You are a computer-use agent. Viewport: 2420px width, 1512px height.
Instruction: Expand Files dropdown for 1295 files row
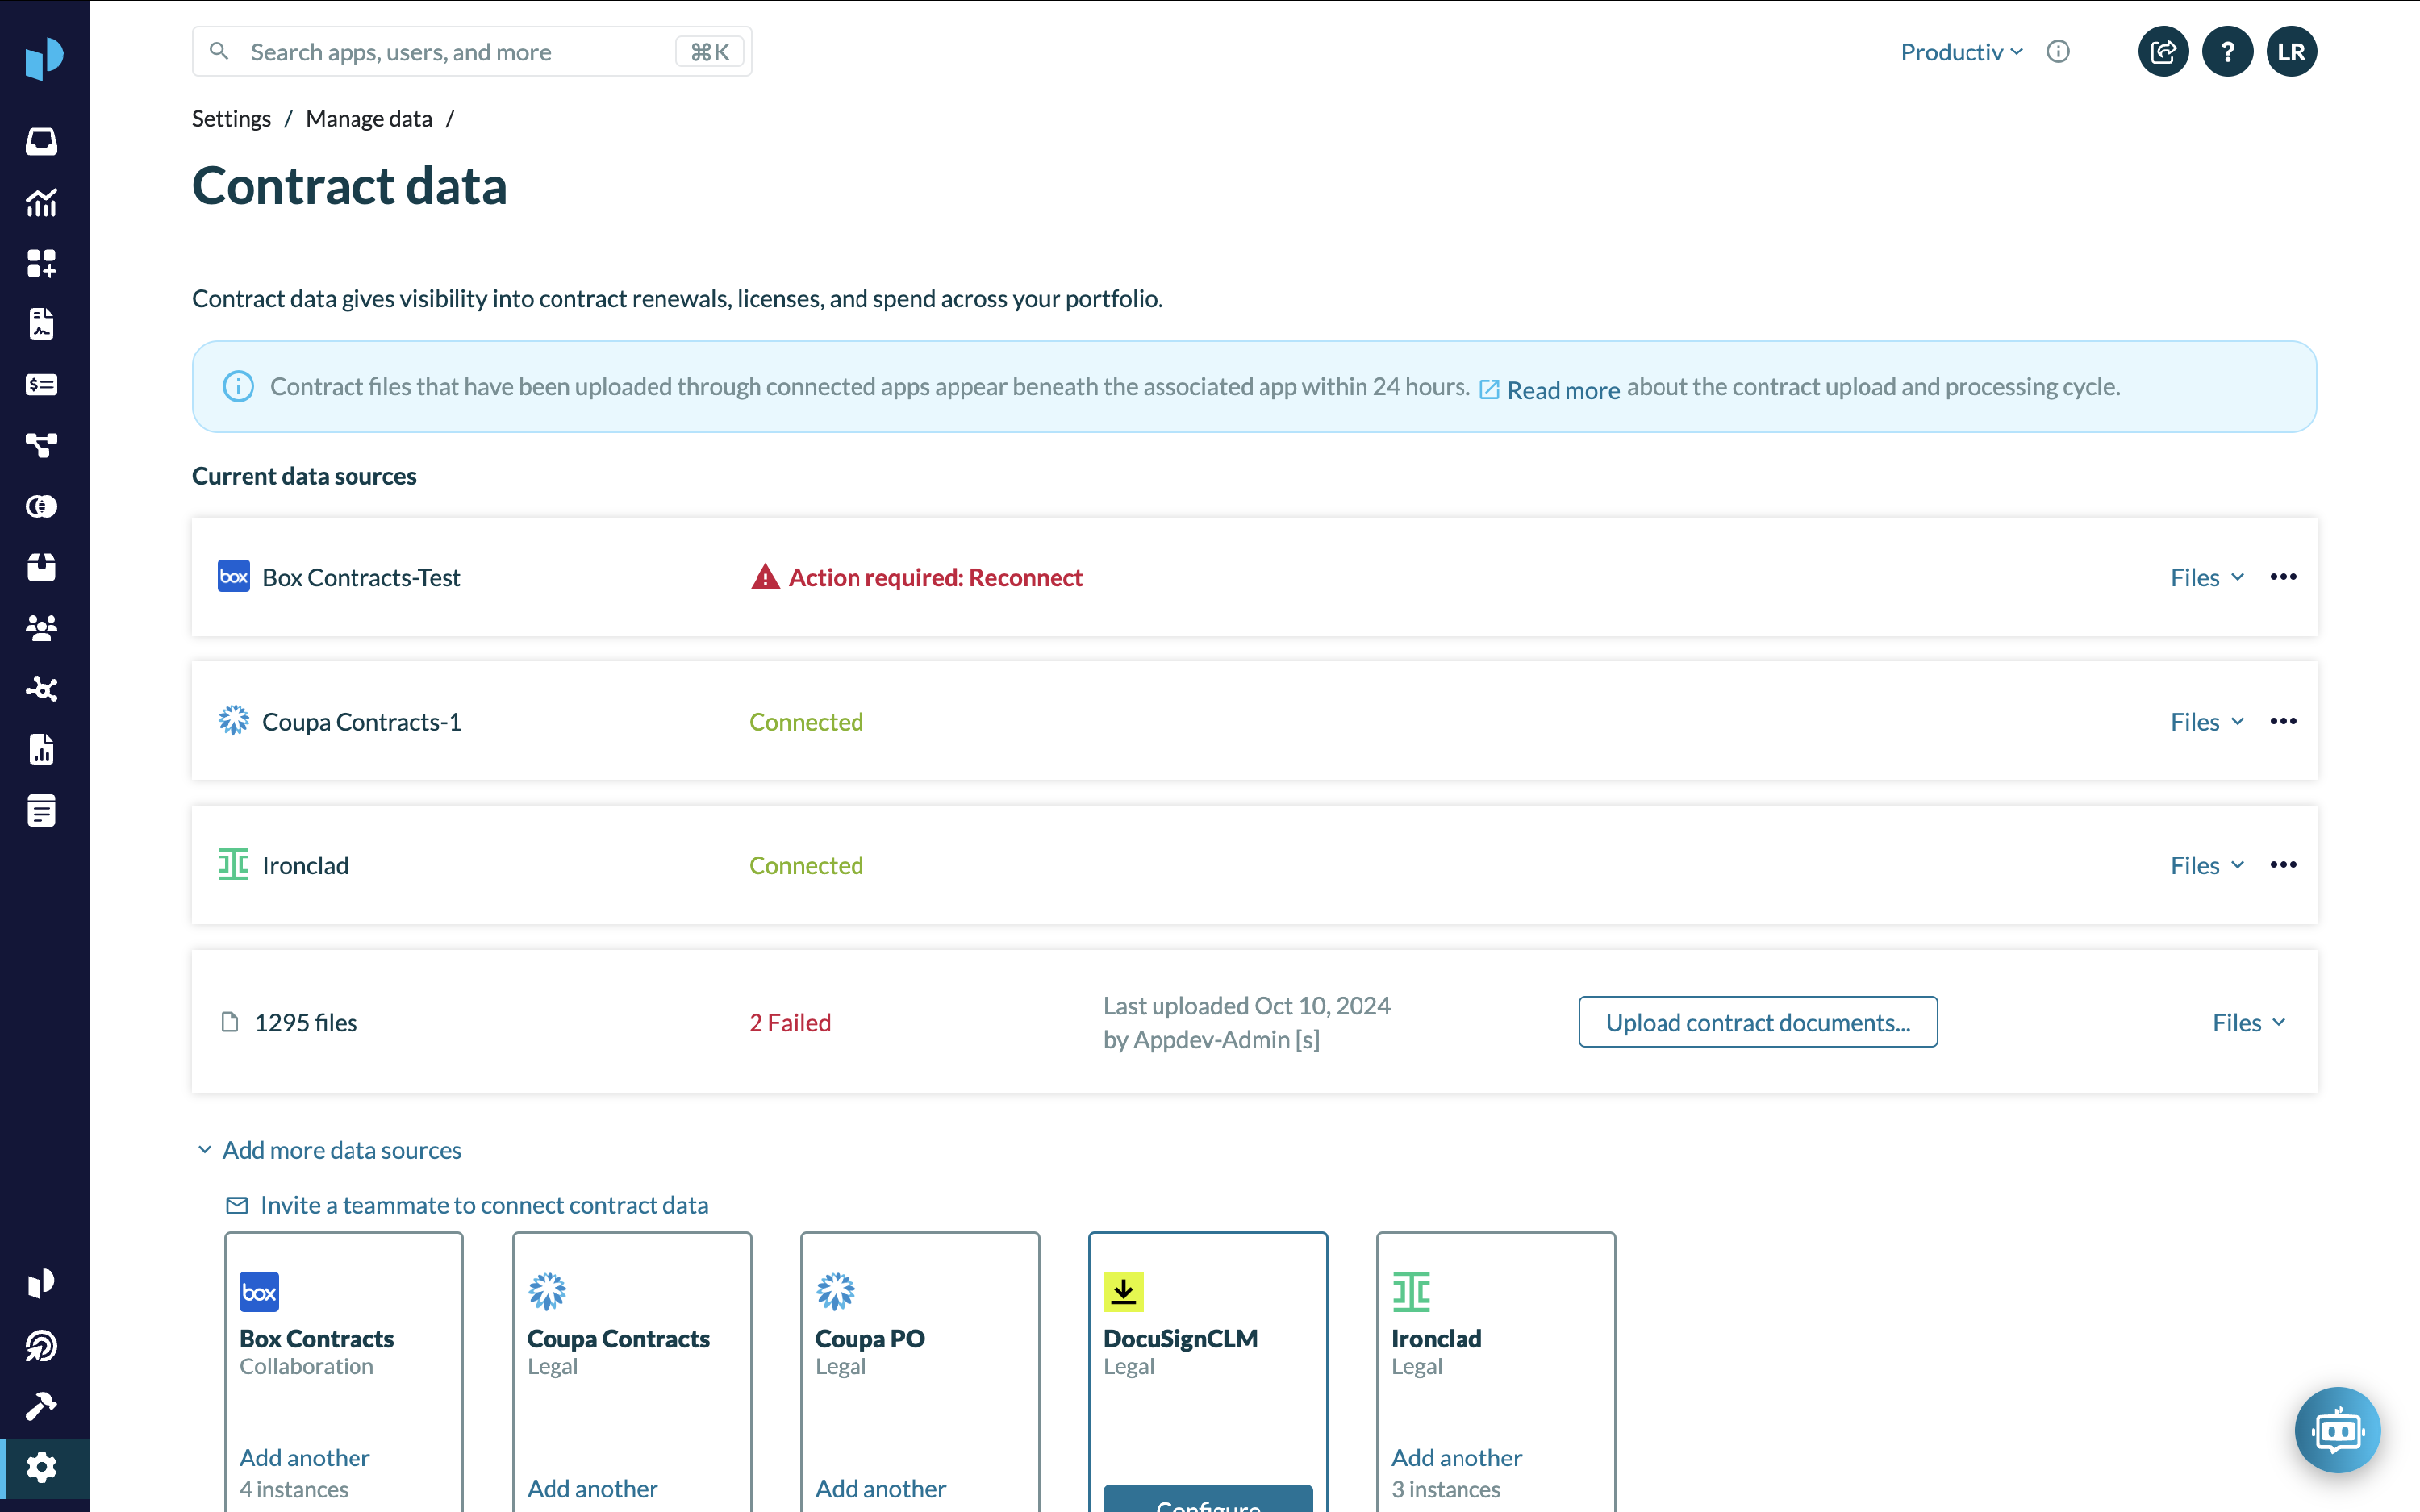click(x=2248, y=1022)
